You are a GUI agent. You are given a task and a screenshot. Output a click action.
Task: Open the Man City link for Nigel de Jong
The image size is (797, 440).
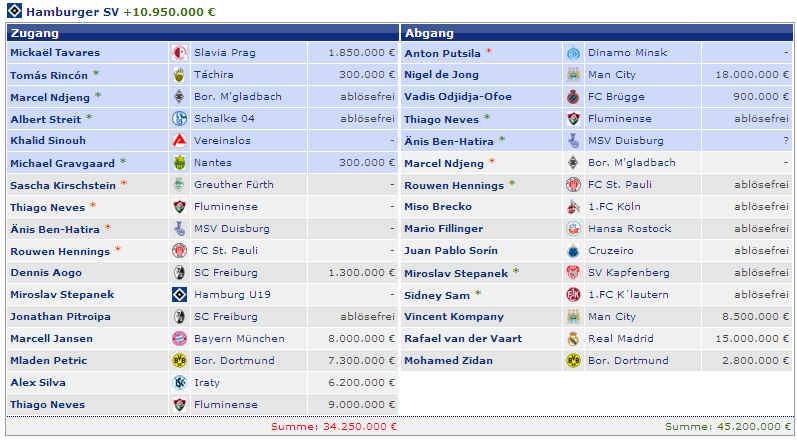click(x=613, y=75)
